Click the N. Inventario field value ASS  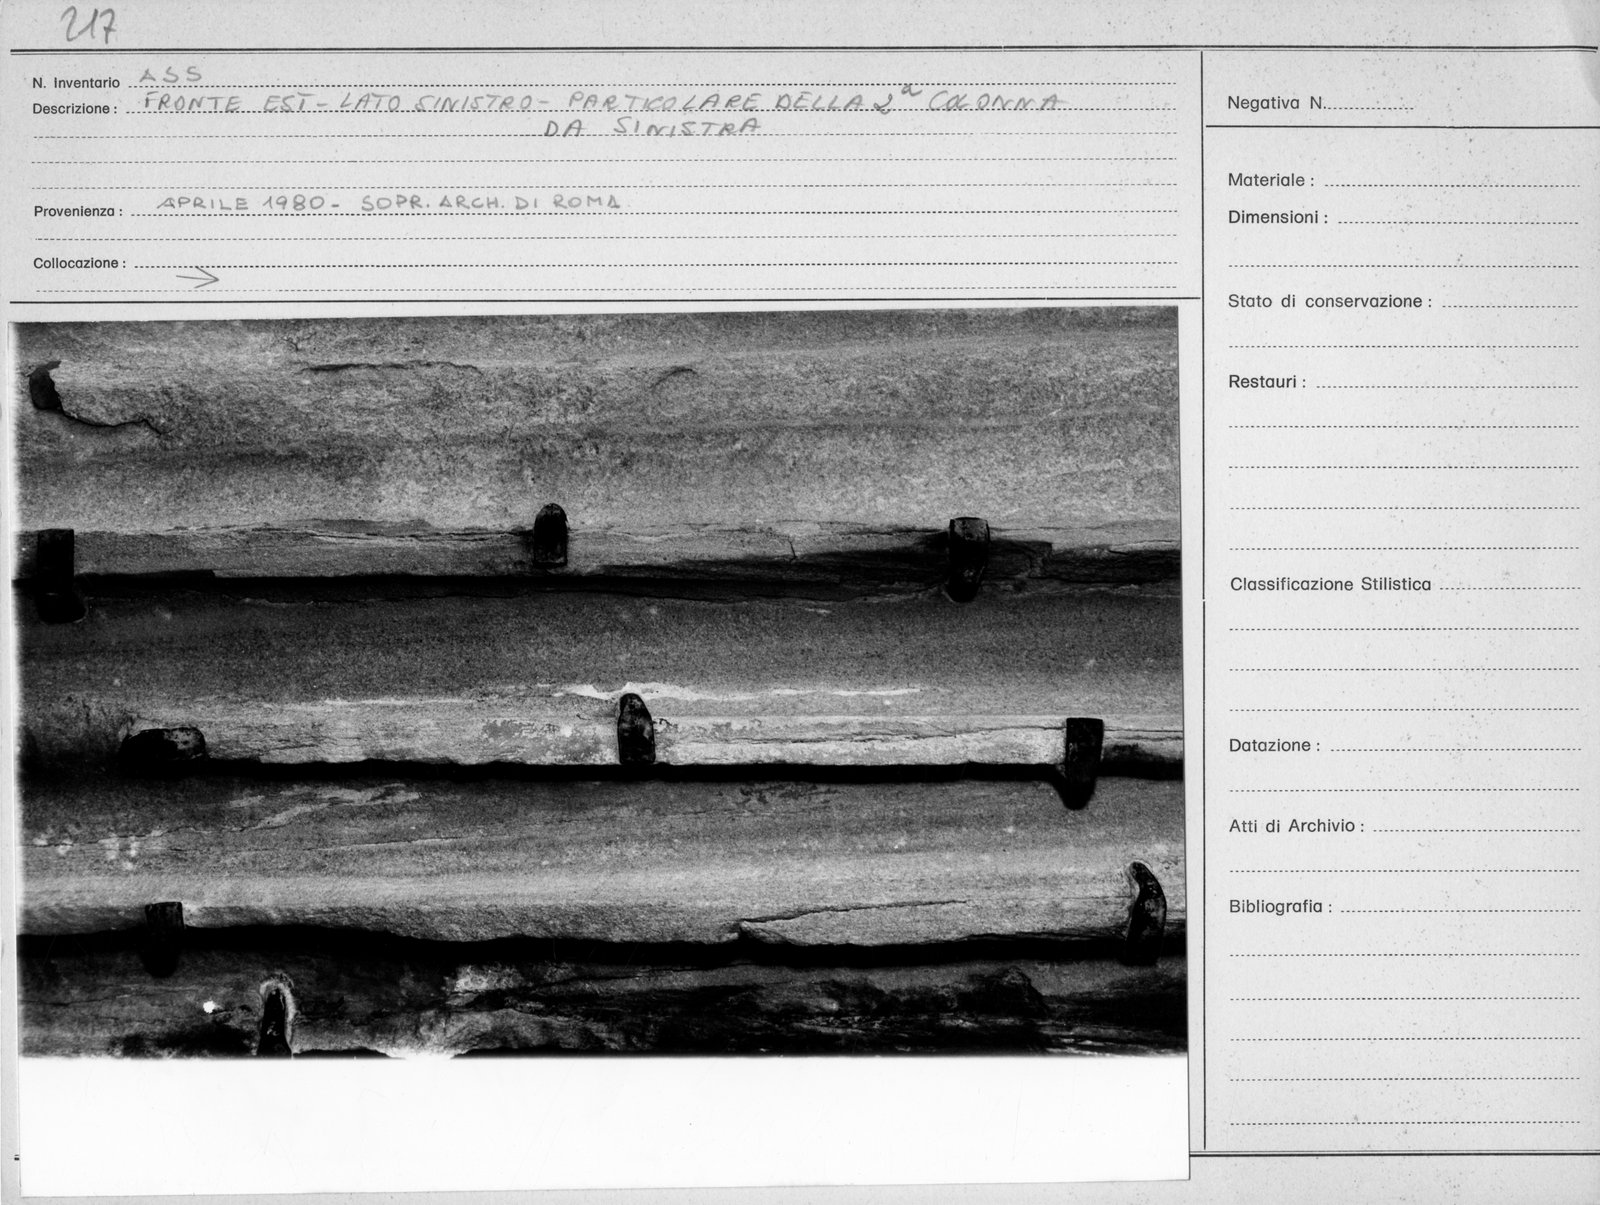point(170,74)
